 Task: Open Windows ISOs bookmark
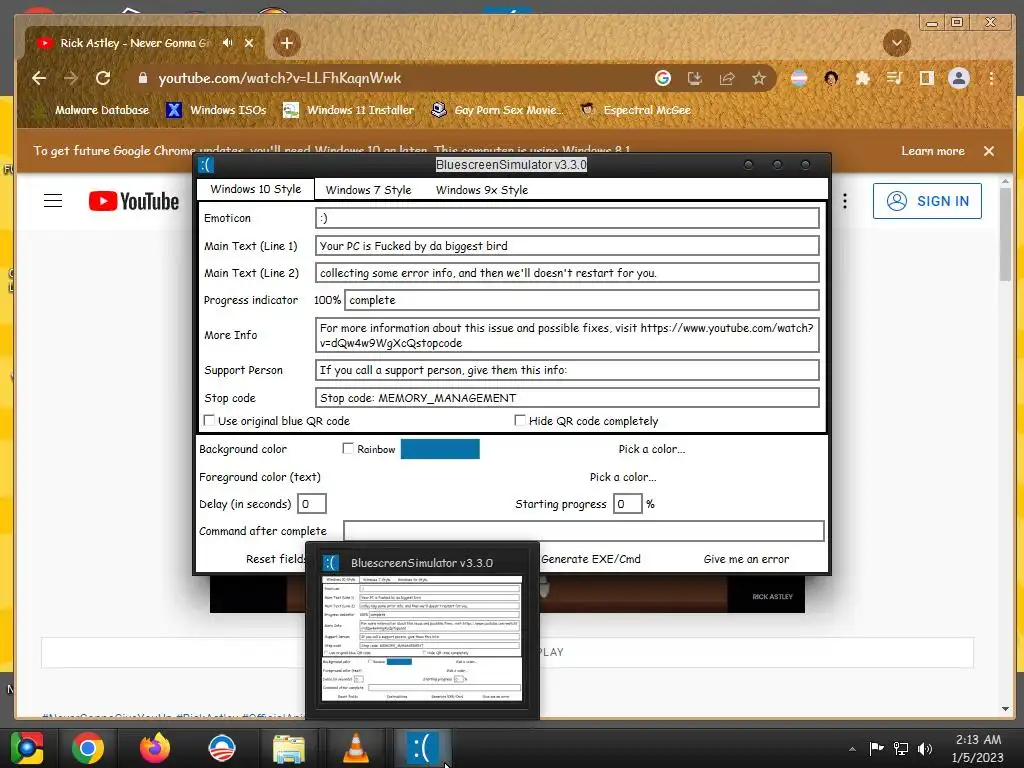tap(216, 110)
